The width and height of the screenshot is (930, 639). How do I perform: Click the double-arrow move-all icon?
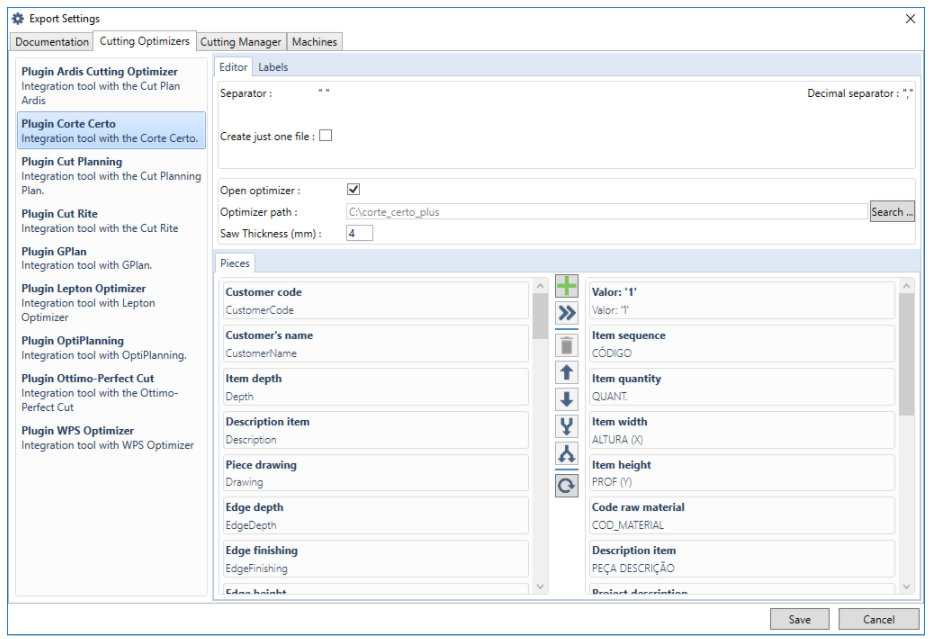(566, 313)
